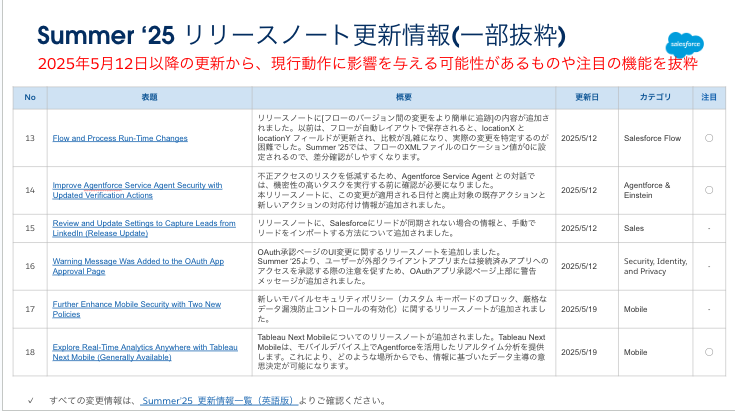735x411 pixels.
Task: Click the 注目 column header
Action: pos(709,97)
